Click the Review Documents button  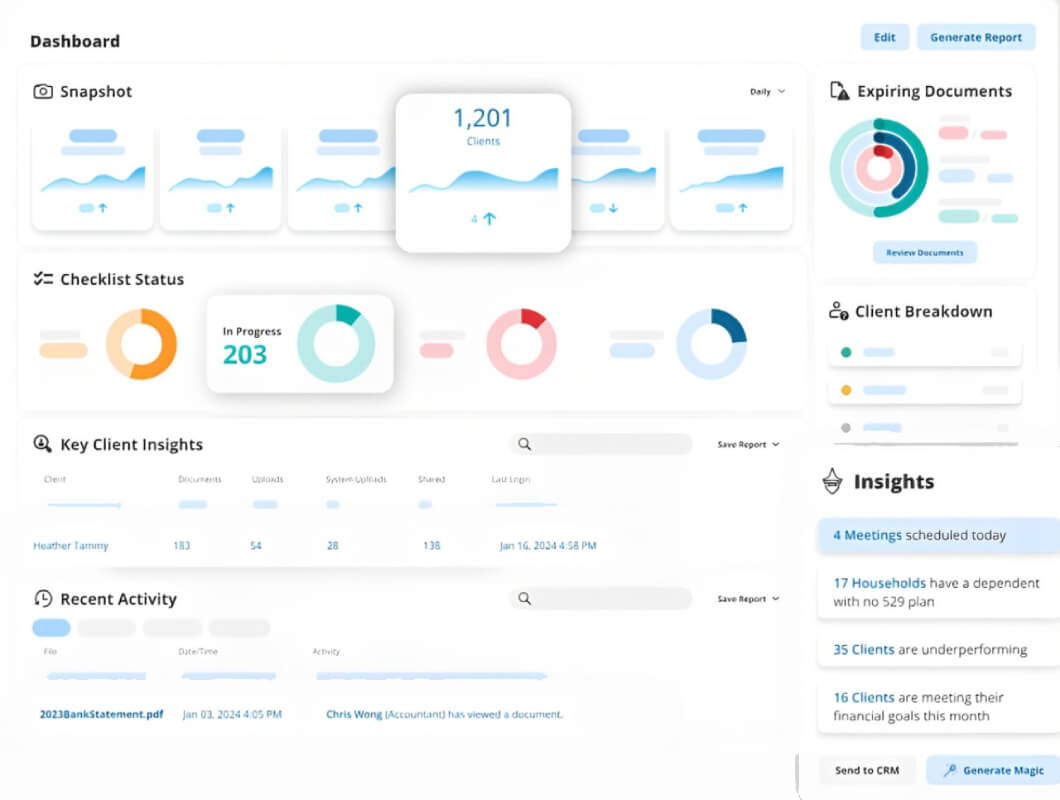(x=925, y=252)
